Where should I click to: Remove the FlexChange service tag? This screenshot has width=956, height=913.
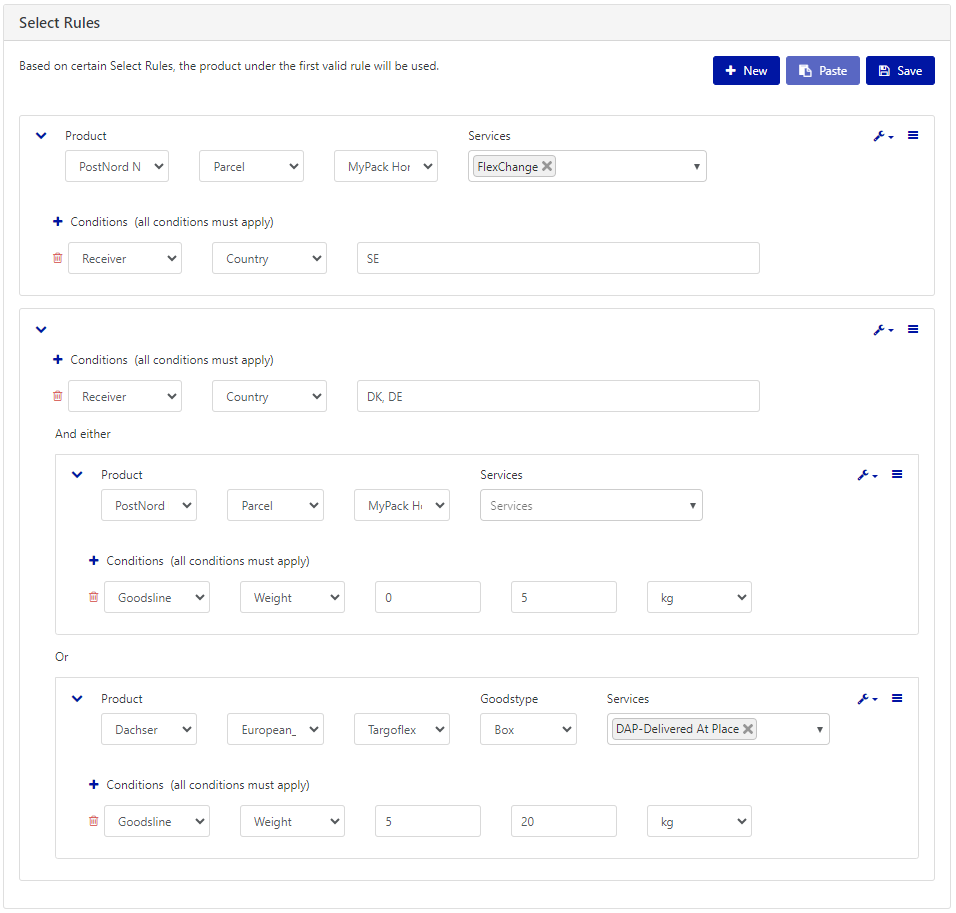click(547, 167)
